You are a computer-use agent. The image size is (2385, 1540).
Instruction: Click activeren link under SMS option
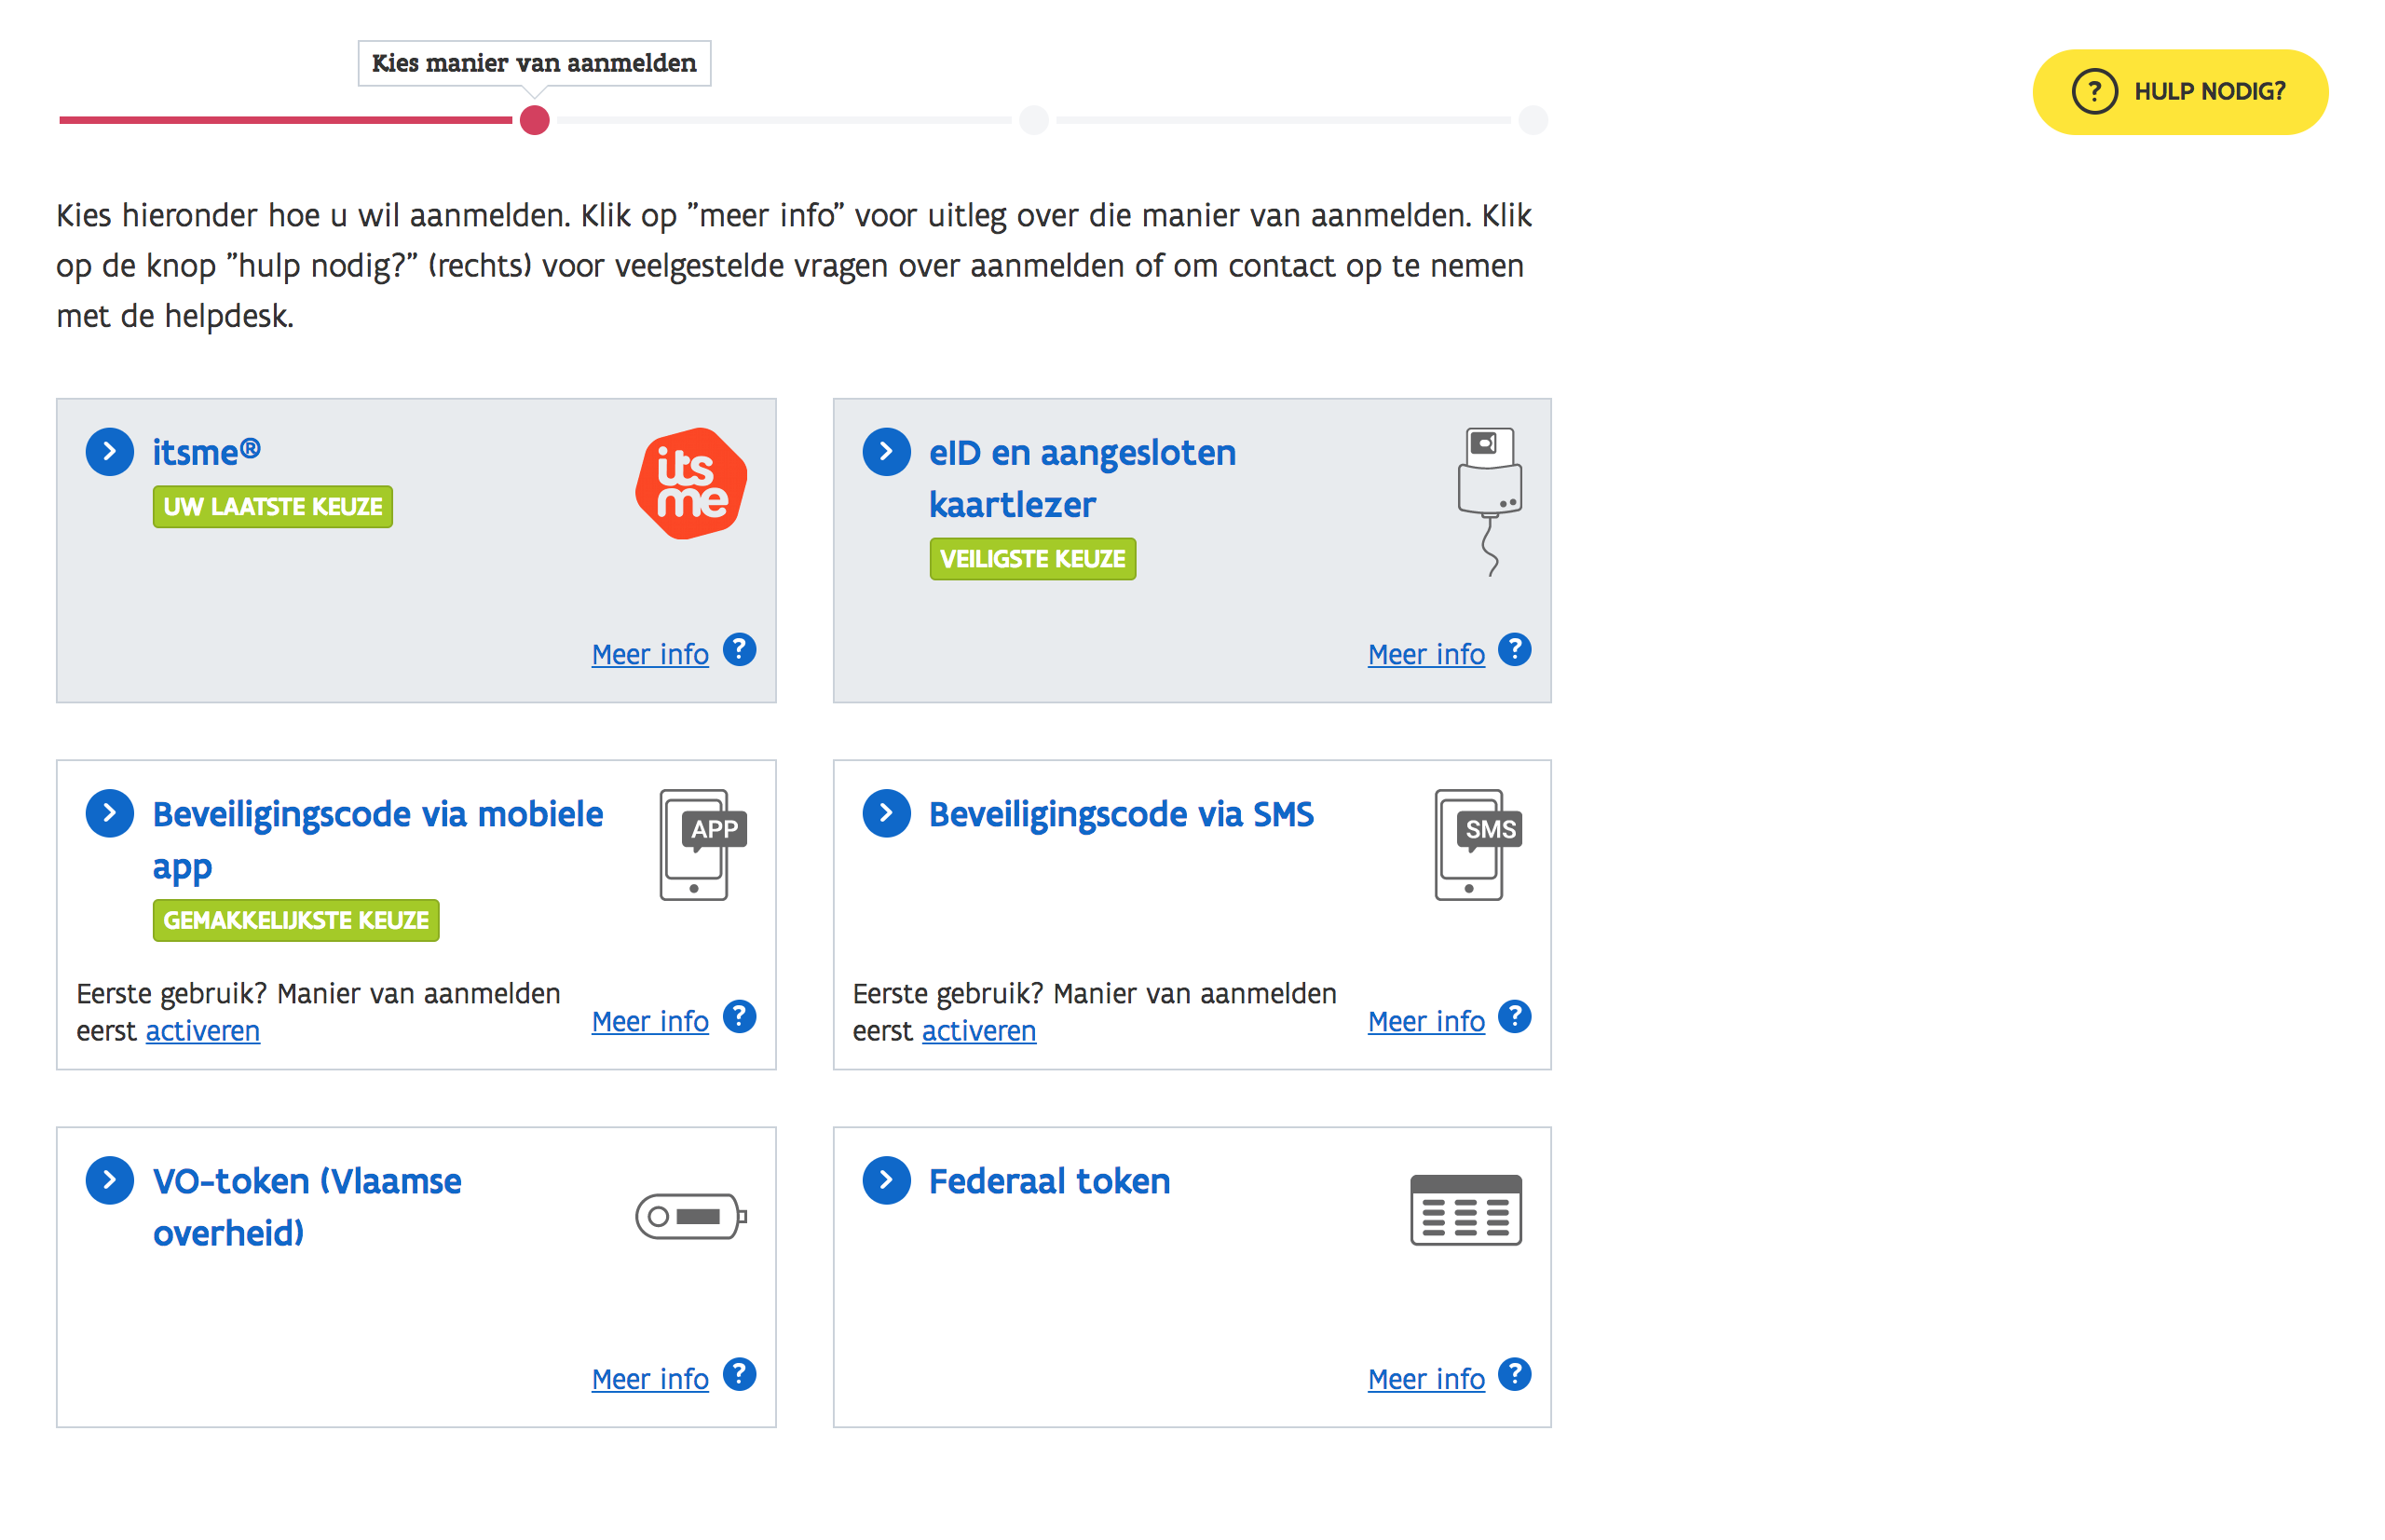[978, 1031]
